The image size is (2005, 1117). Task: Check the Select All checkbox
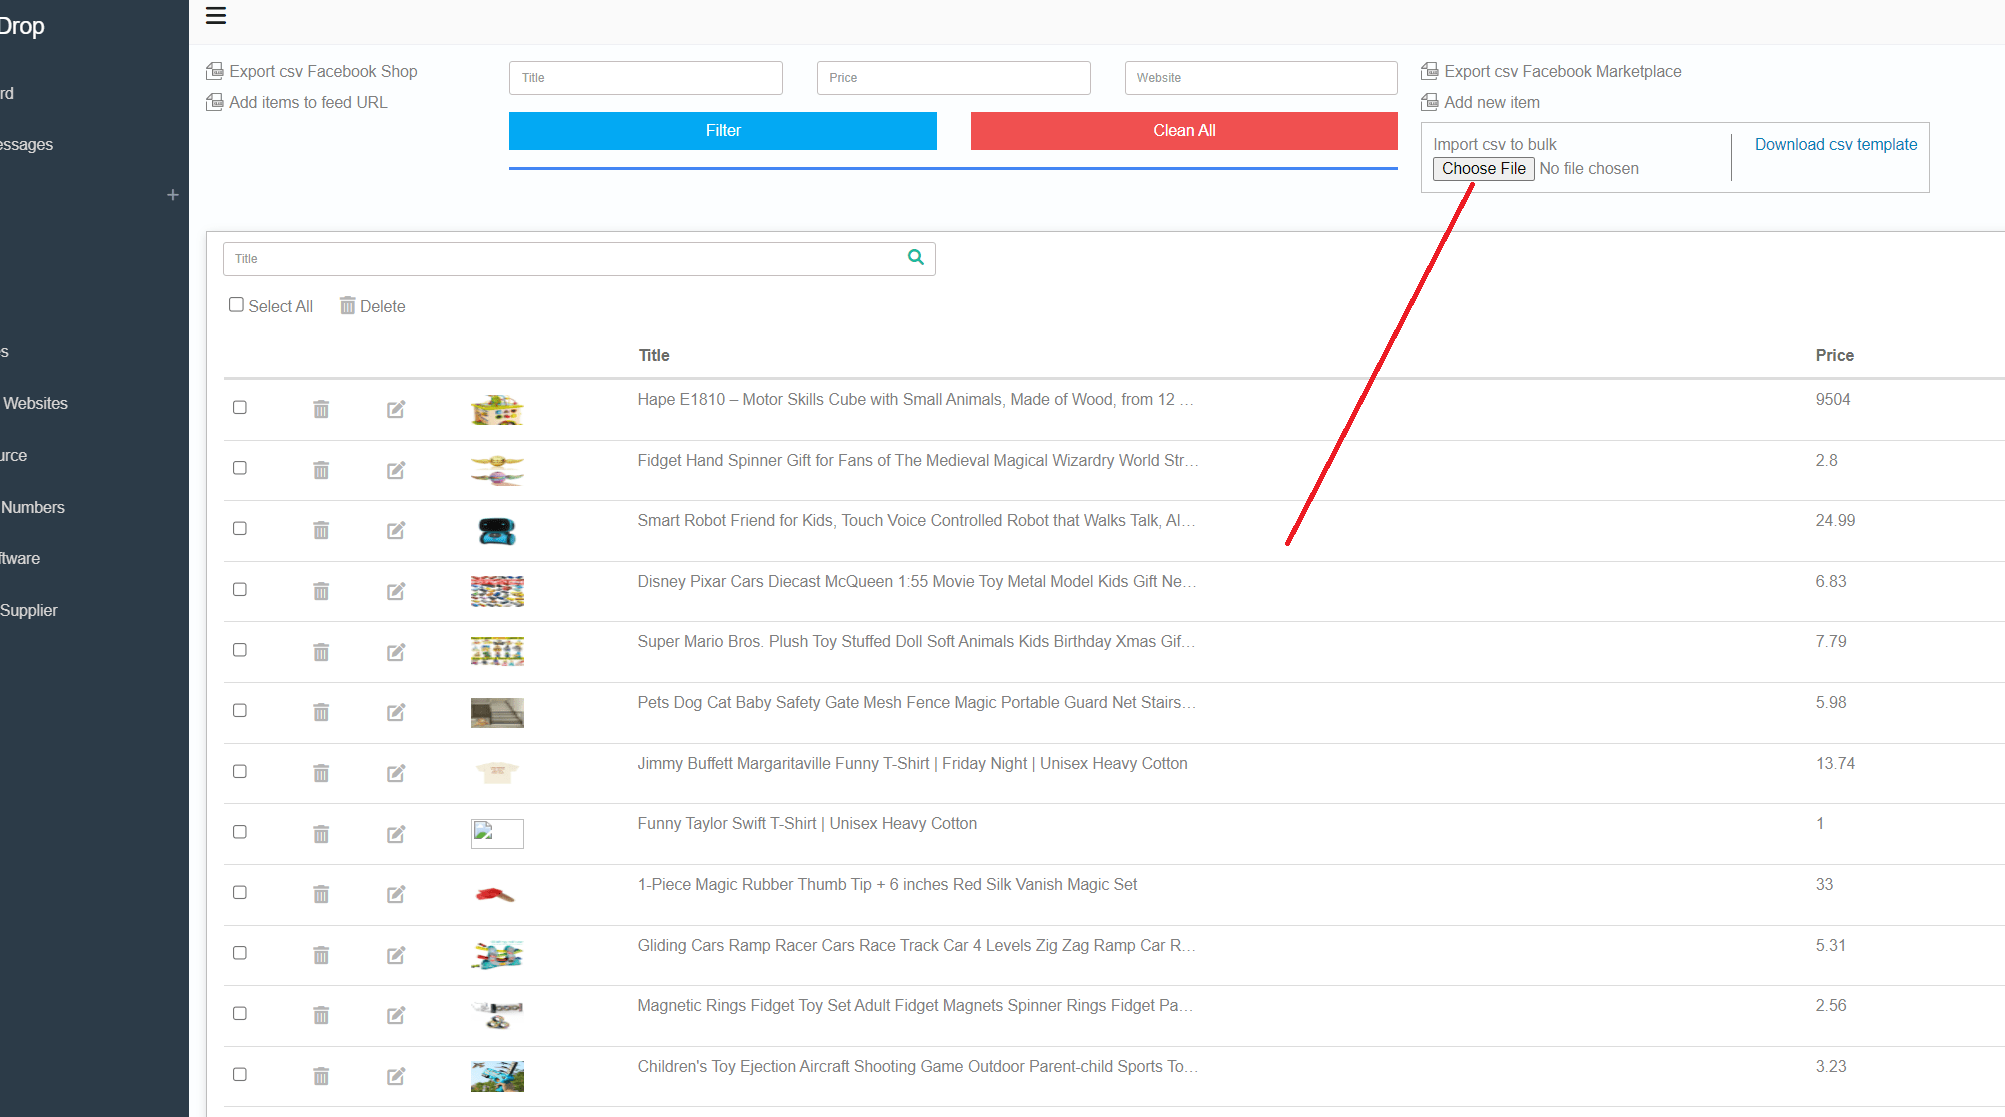click(236, 305)
